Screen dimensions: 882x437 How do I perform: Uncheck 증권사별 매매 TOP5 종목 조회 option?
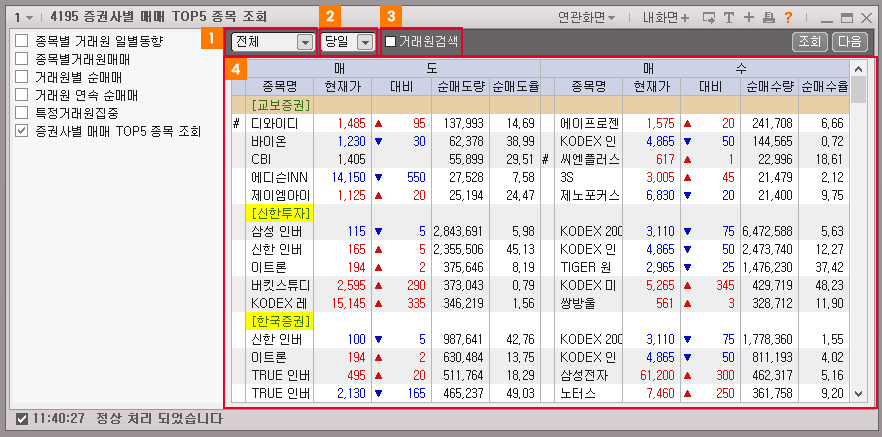pos(21,130)
